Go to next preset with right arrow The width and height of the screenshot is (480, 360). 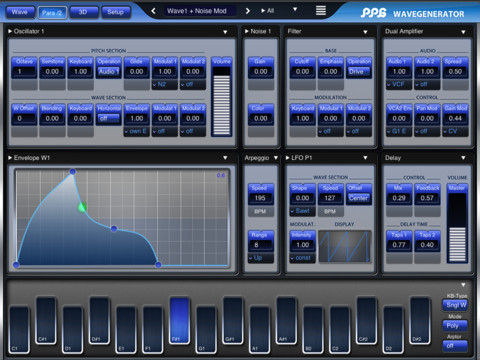tap(247, 11)
